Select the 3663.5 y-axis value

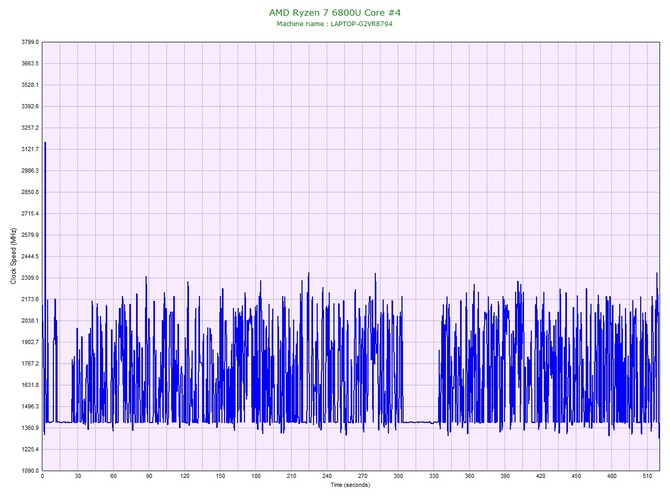(30, 64)
